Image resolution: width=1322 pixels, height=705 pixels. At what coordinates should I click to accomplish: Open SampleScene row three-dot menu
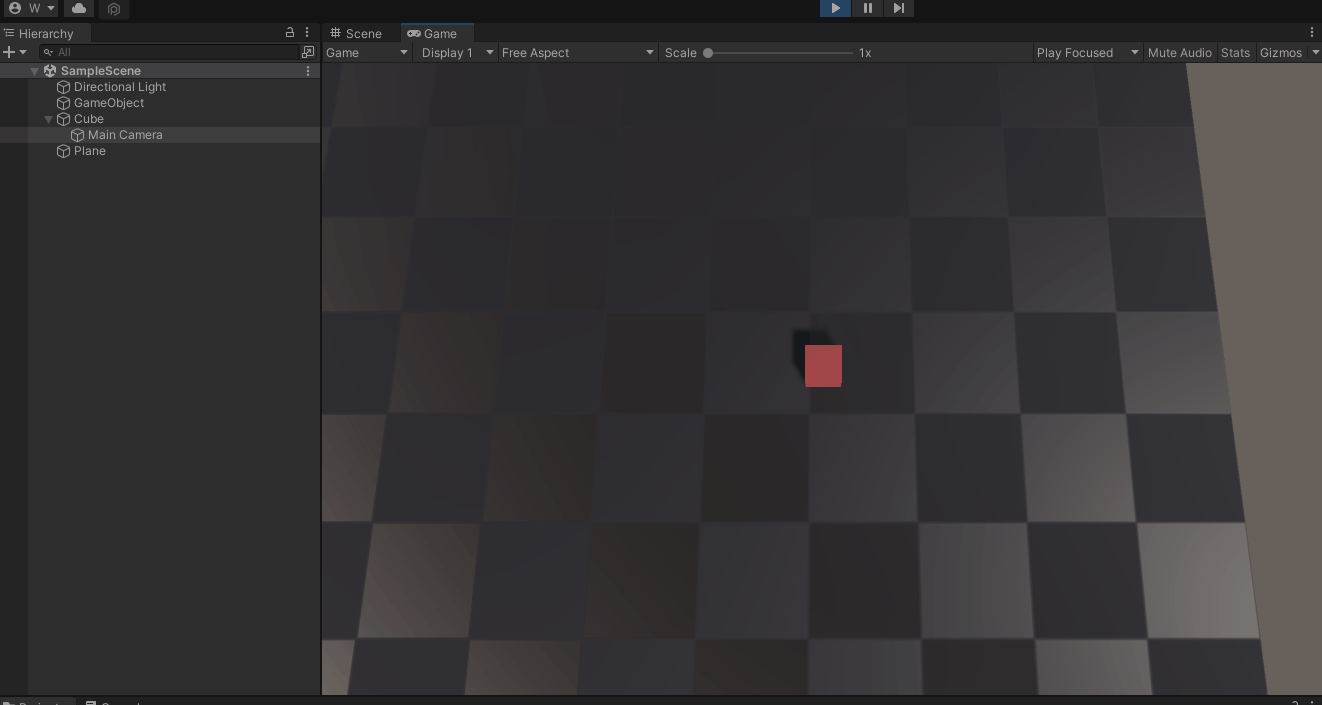tap(308, 71)
